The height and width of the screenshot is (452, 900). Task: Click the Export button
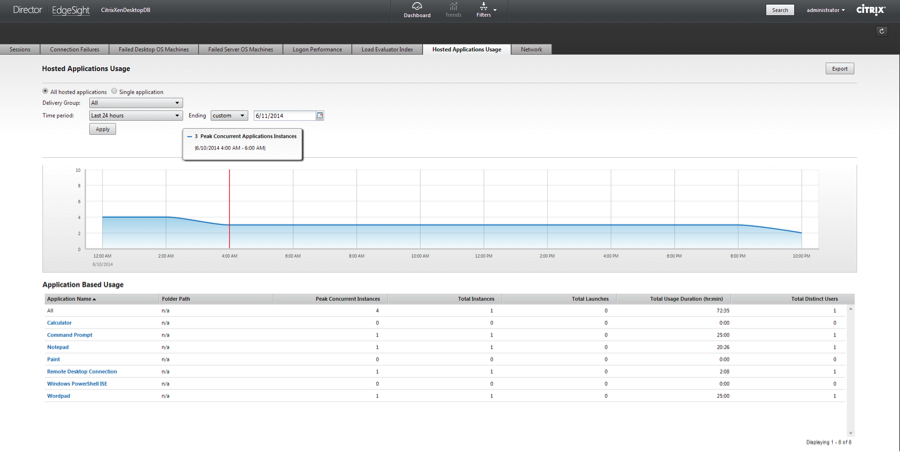839,69
